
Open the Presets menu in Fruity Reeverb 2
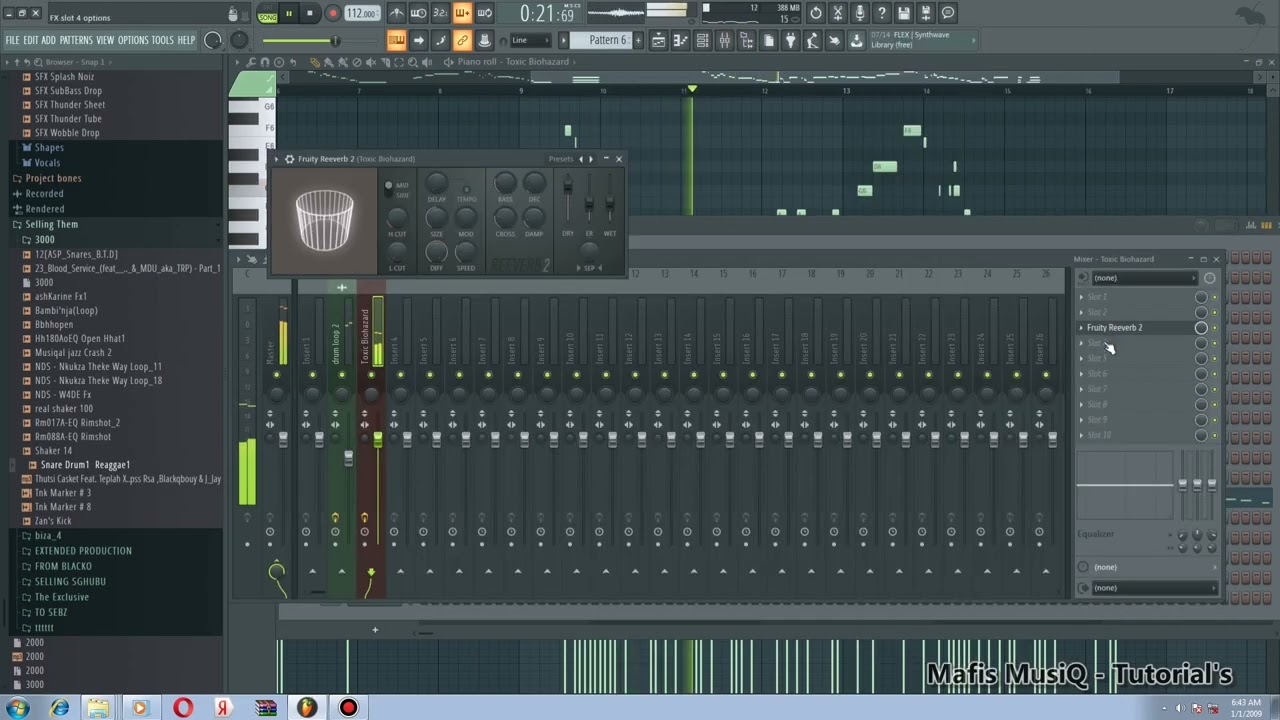(561, 159)
